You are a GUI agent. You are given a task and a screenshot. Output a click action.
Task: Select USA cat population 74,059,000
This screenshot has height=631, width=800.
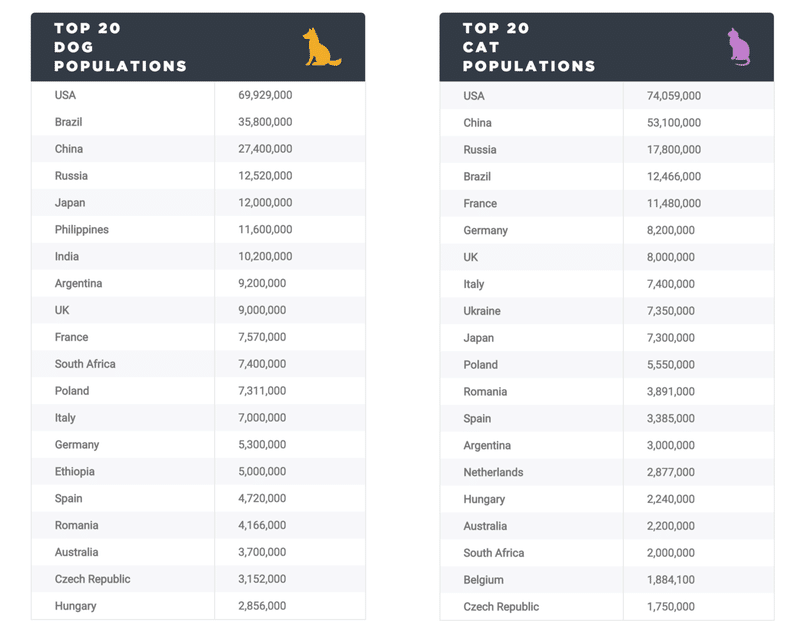click(674, 96)
